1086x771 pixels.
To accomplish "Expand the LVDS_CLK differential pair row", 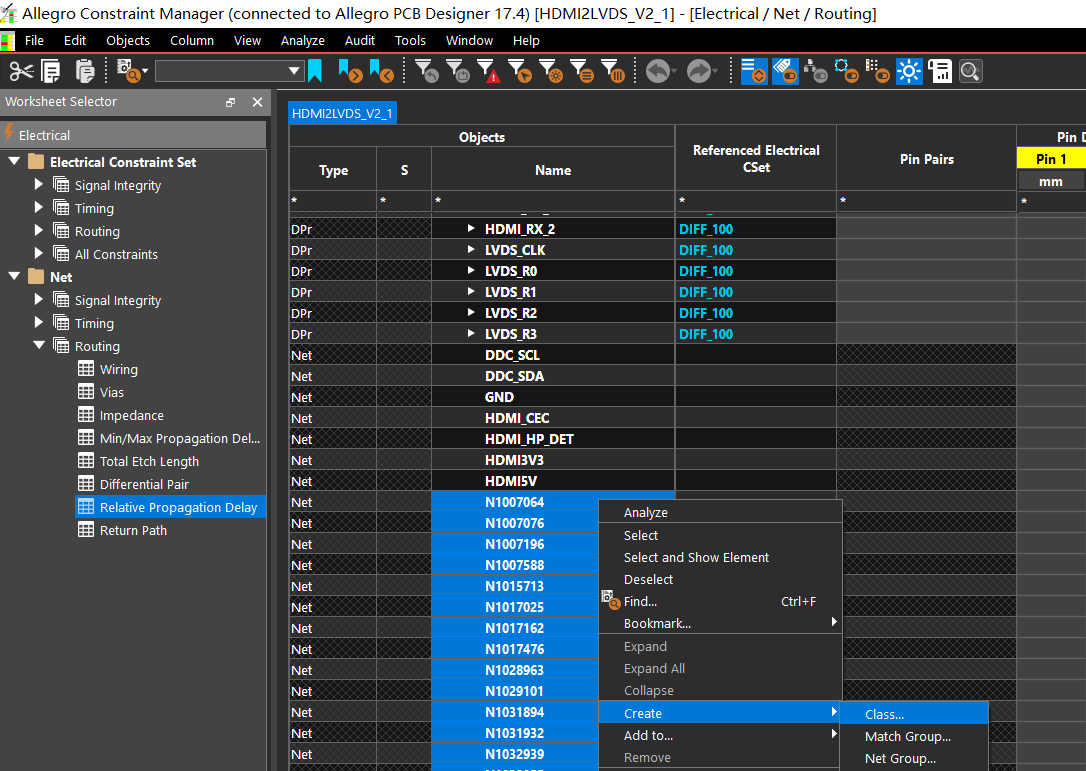I will [471, 249].
